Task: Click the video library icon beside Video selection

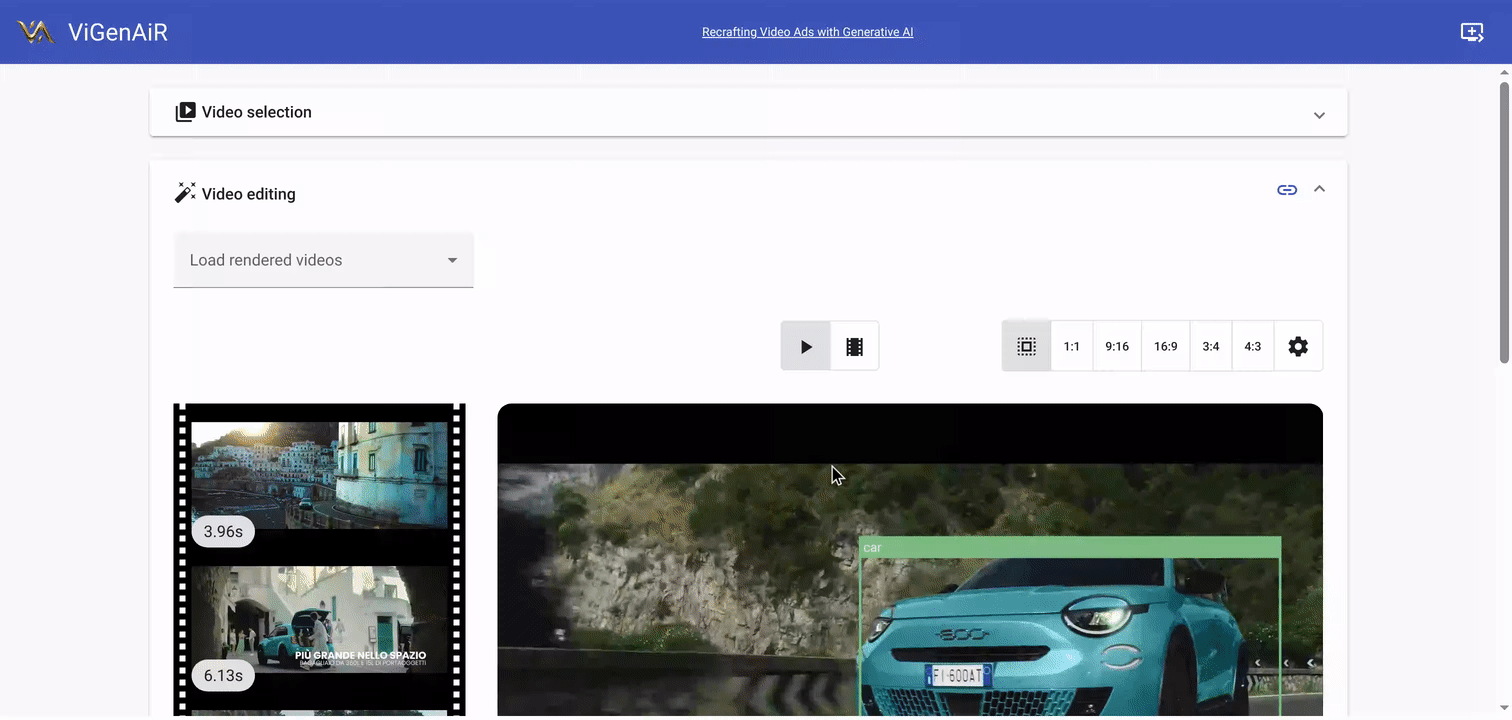Action: [x=185, y=112]
